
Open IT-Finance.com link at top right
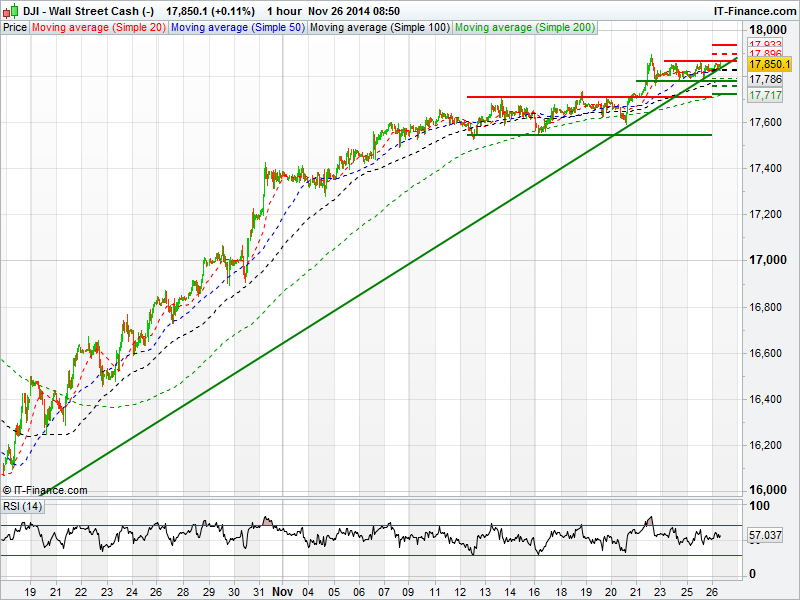pos(754,11)
